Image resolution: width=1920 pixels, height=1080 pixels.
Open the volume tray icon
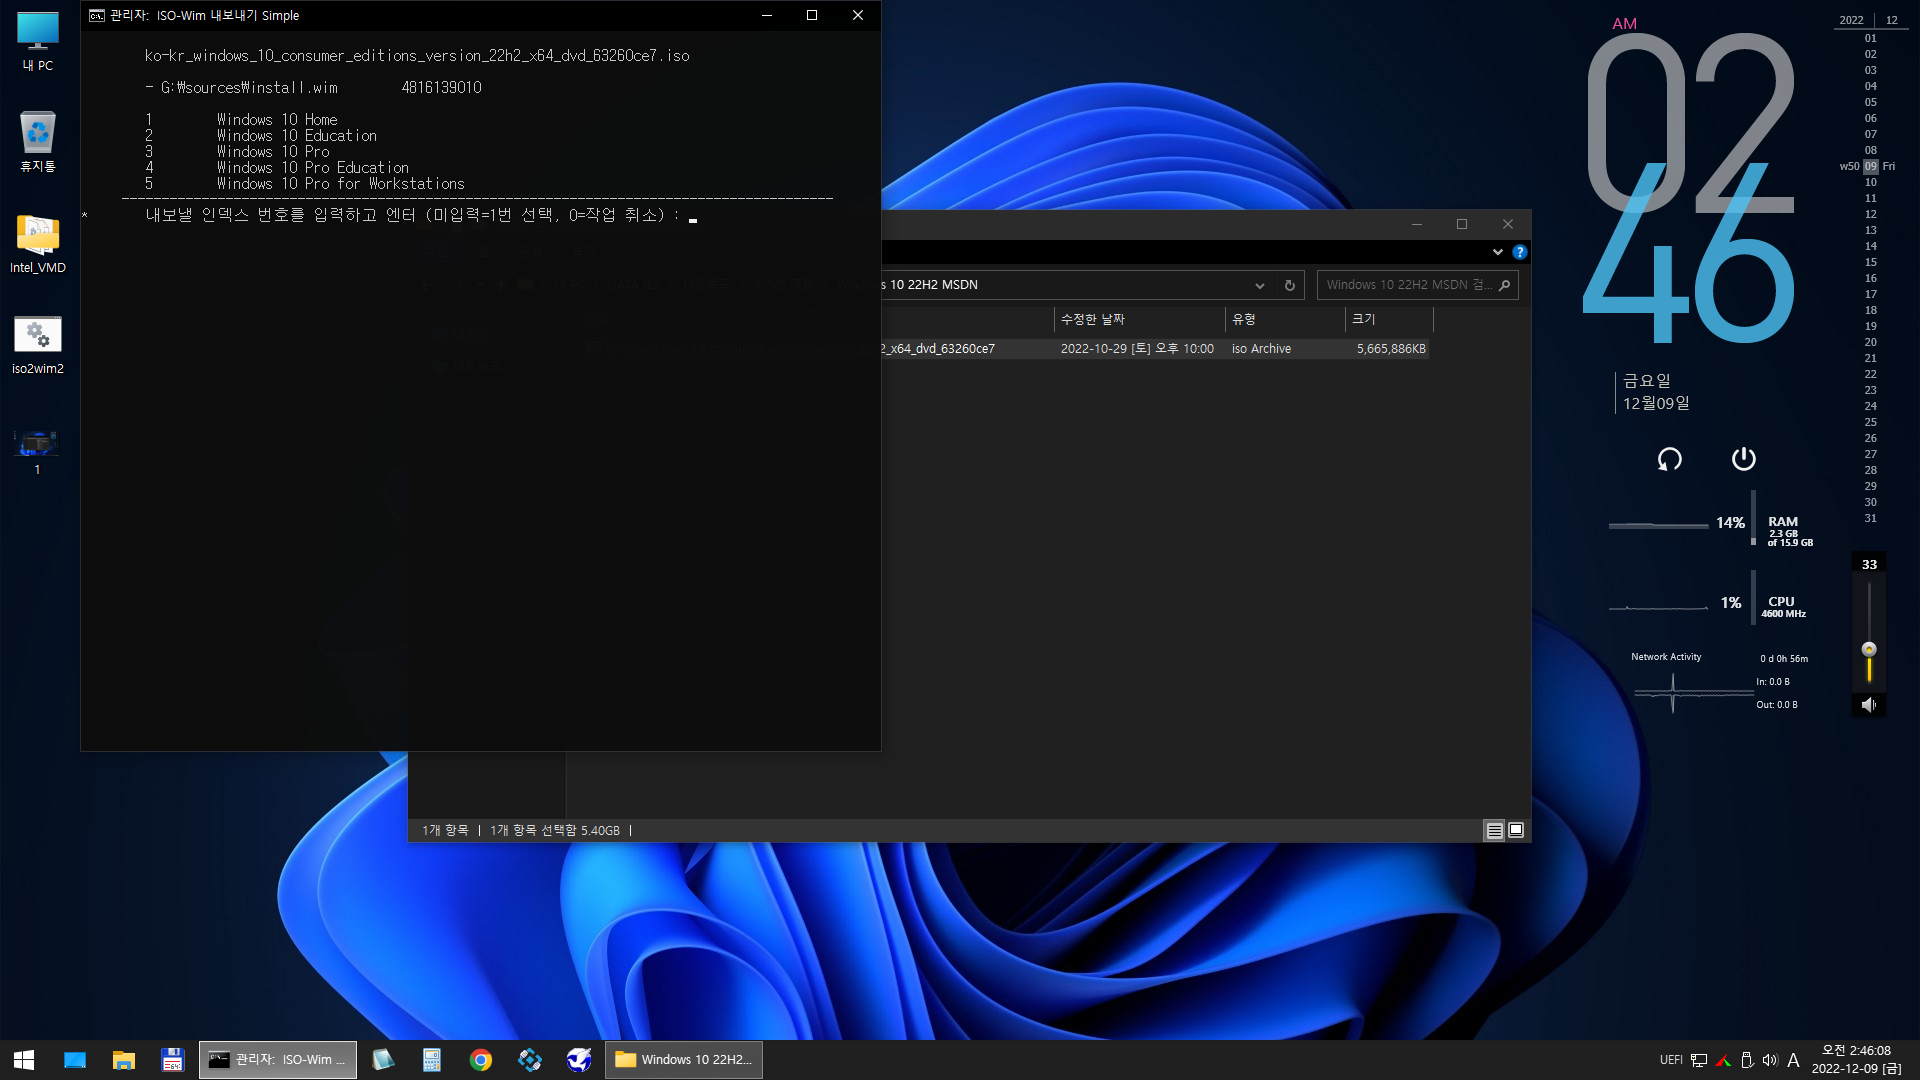(1770, 1060)
